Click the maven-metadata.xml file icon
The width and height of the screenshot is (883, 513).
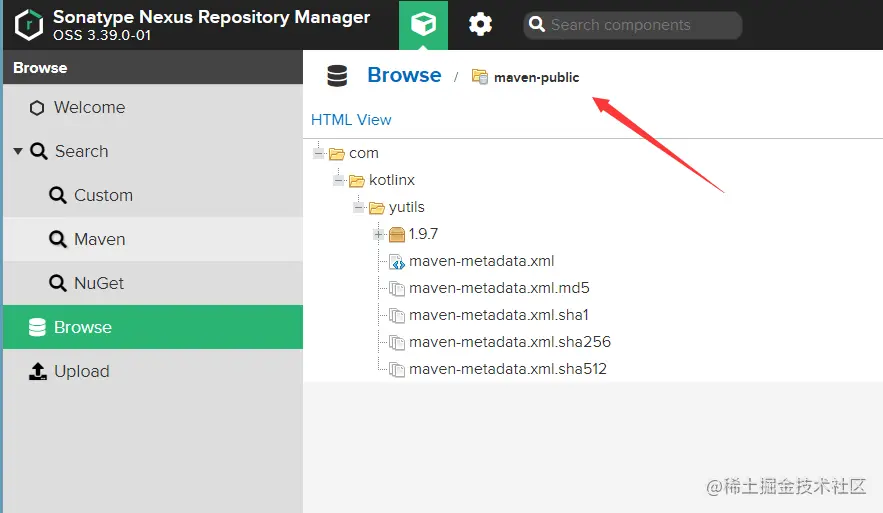point(397,262)
